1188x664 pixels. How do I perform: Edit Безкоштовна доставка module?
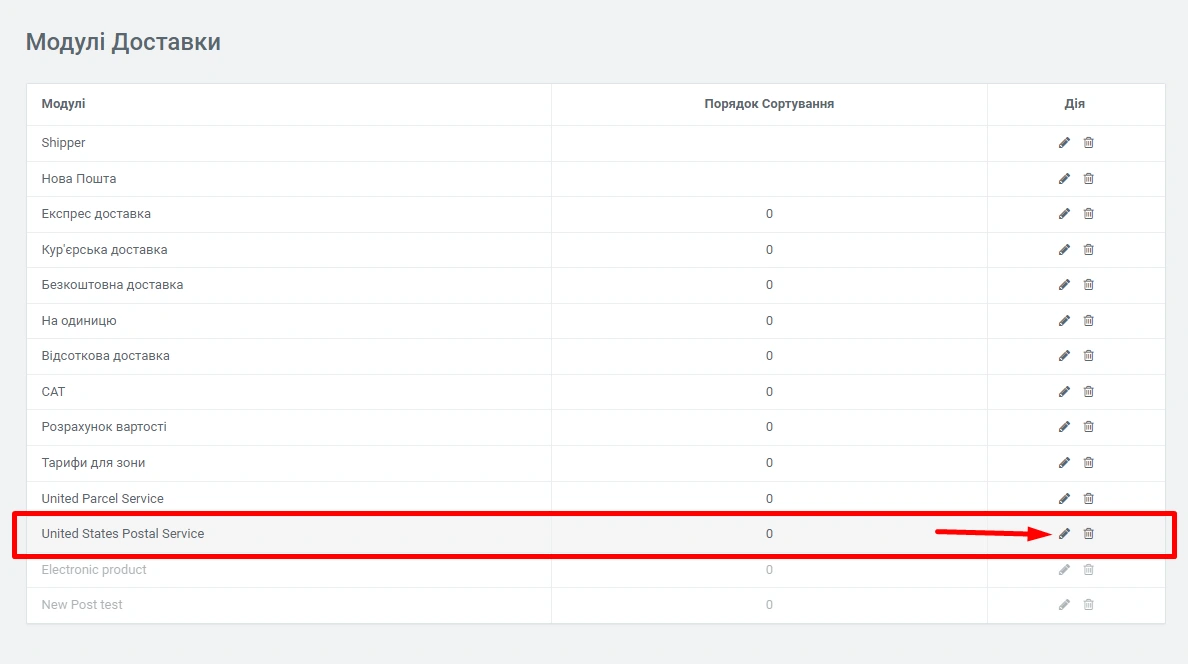tap(1064, 285)
